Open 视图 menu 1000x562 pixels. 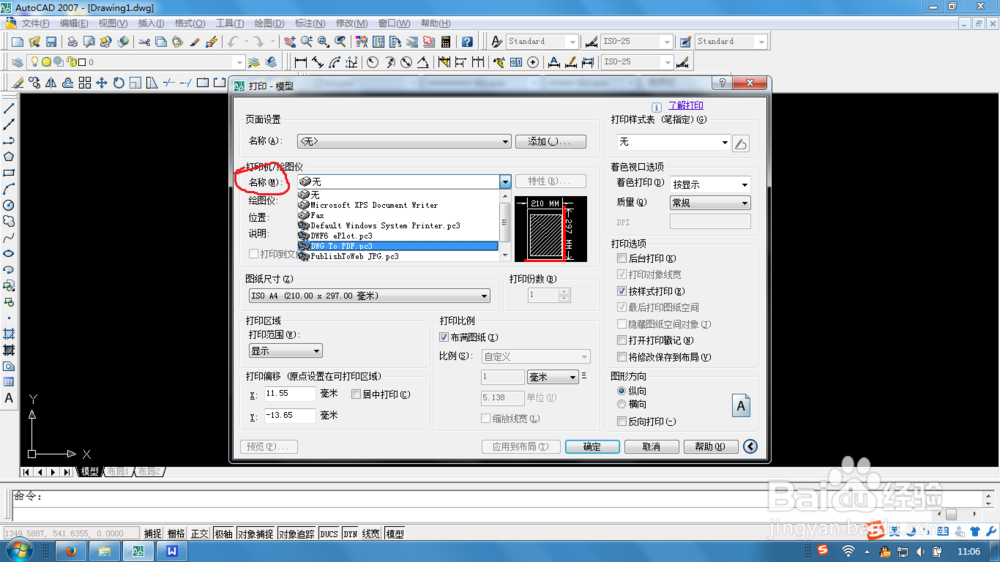pos(113,24)
